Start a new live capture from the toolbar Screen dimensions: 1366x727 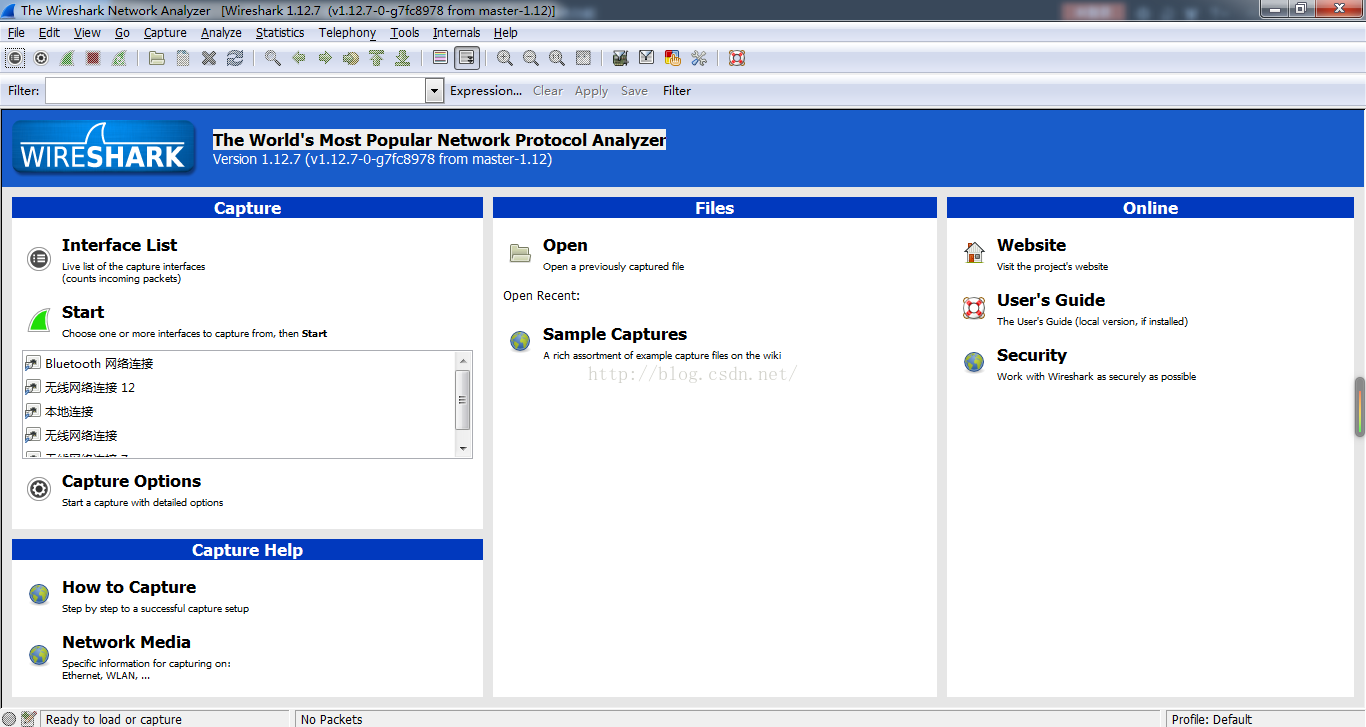point(67,58)
